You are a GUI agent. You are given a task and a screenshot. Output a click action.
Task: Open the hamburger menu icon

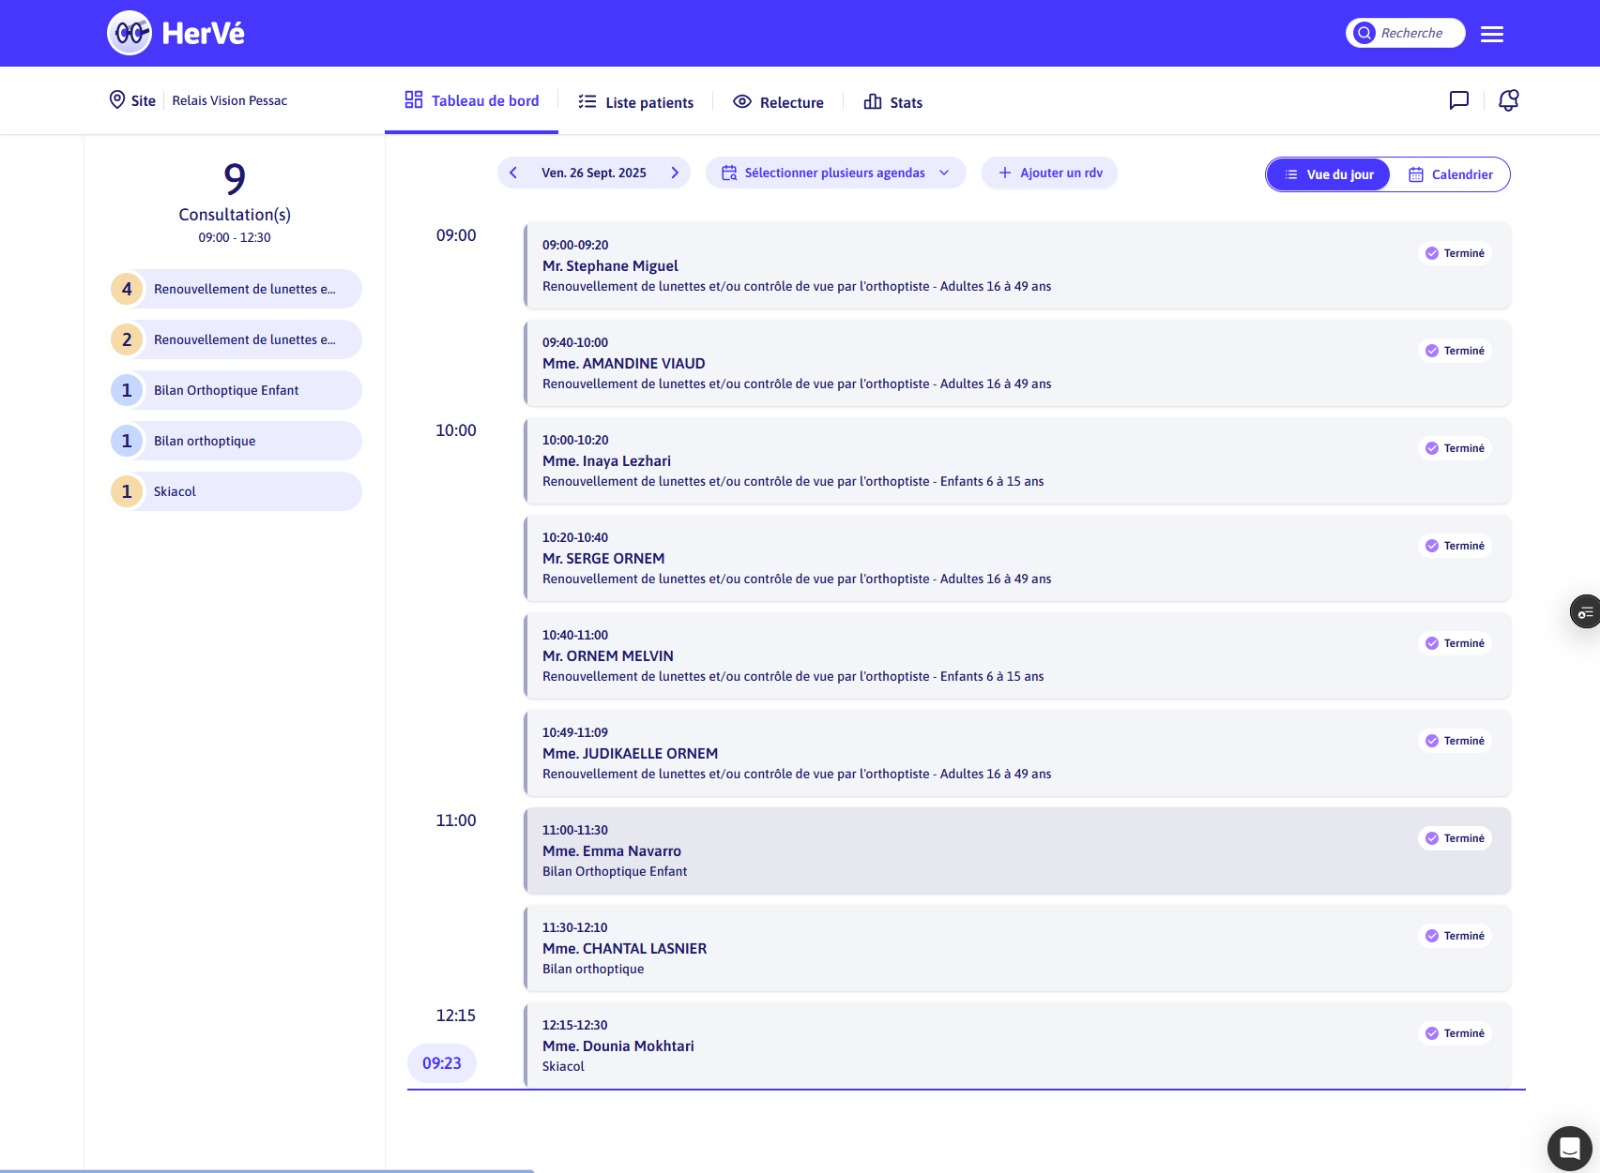click(1491, 34)
